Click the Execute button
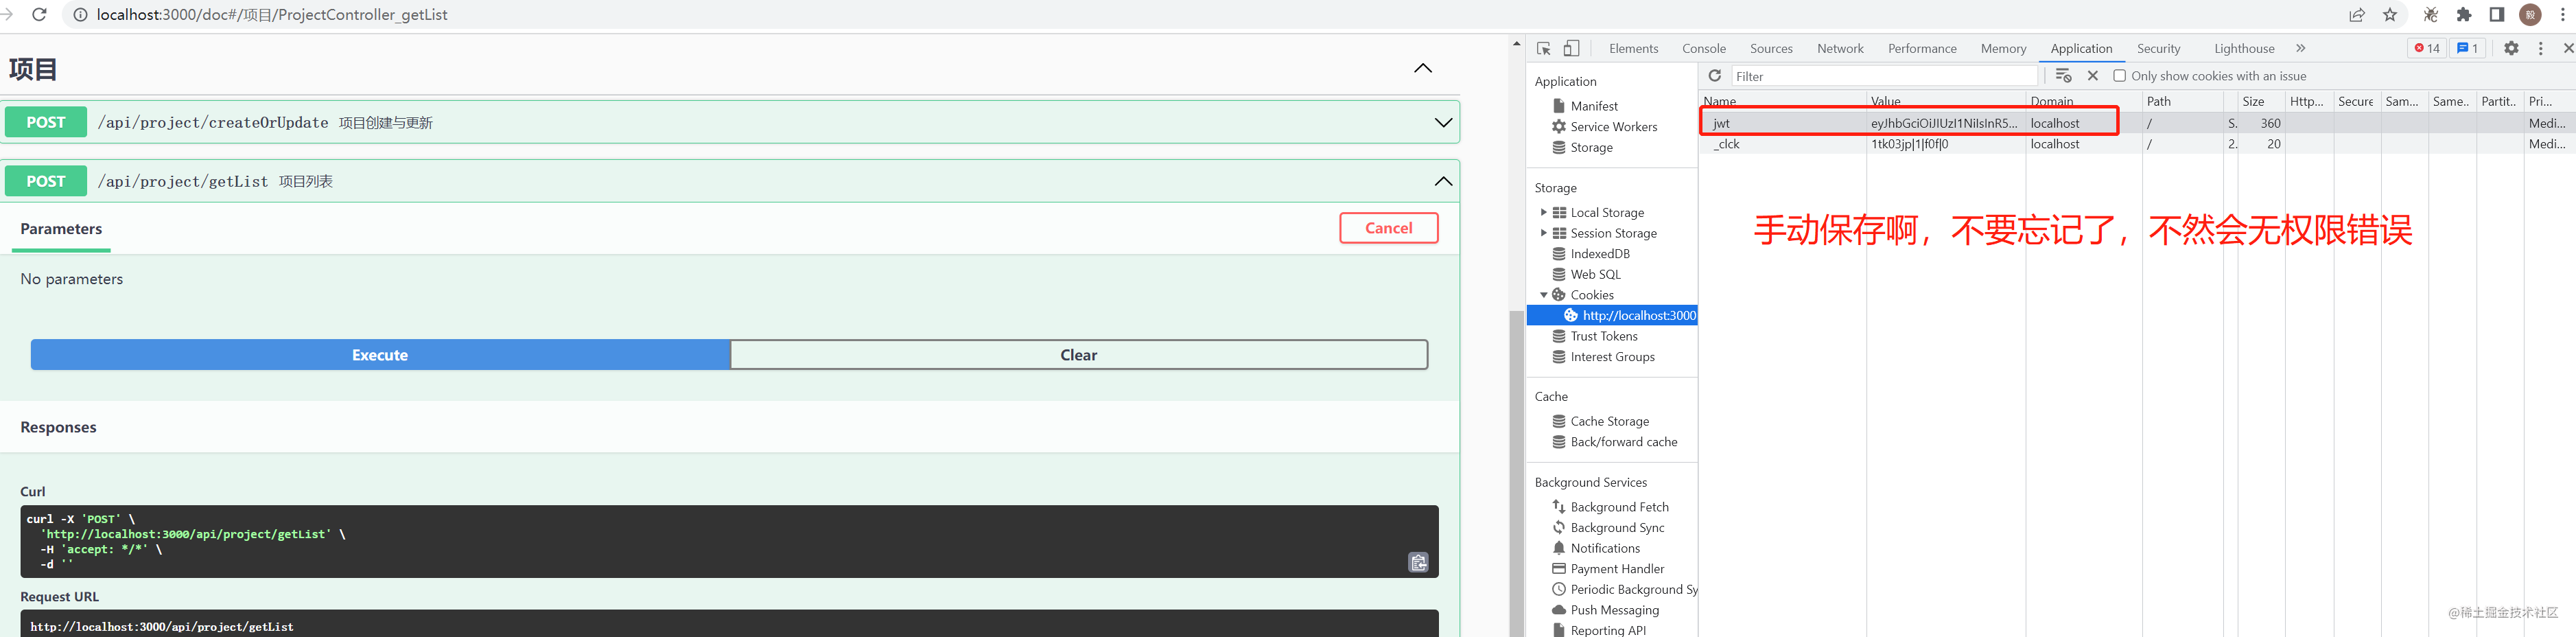This screenshot has width=2576, height=637. coord(380,355)
